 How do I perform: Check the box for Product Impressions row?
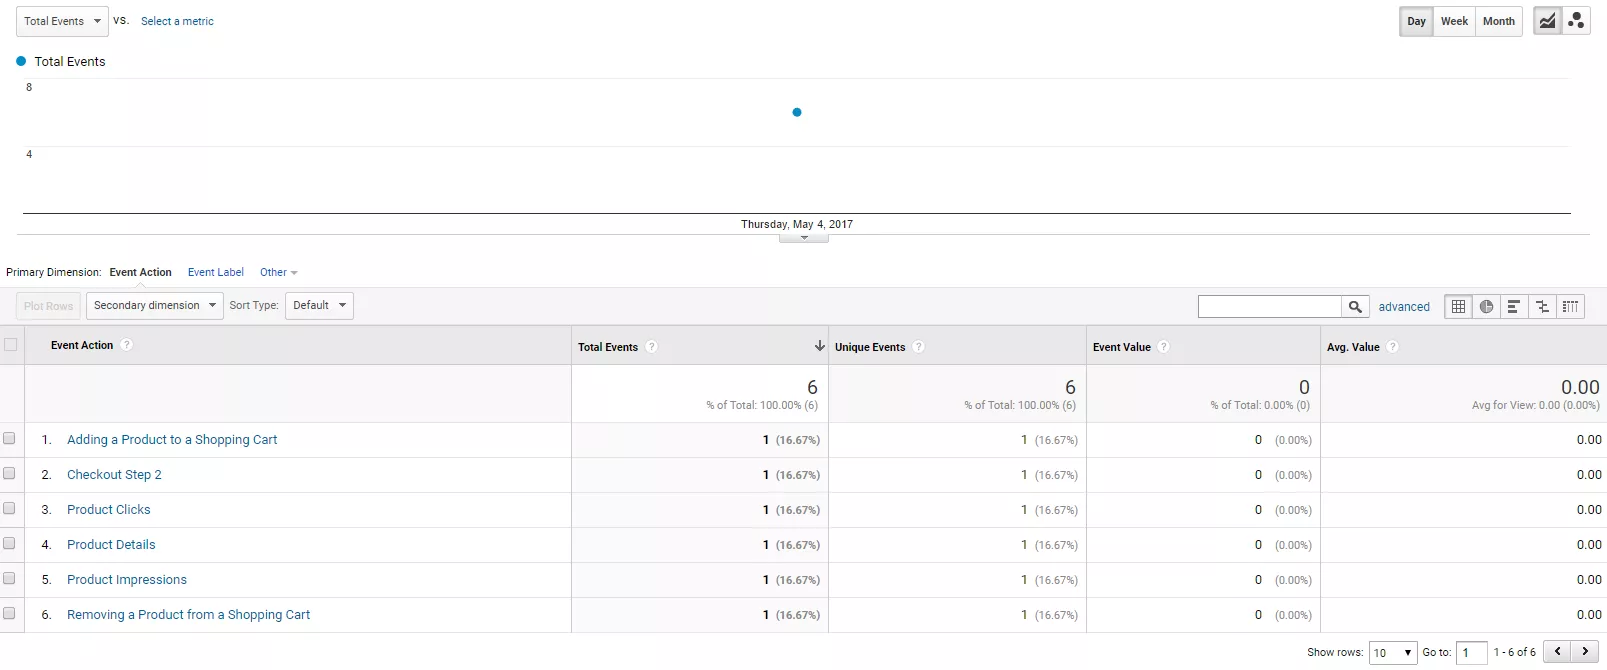click(x=10, y=579)
